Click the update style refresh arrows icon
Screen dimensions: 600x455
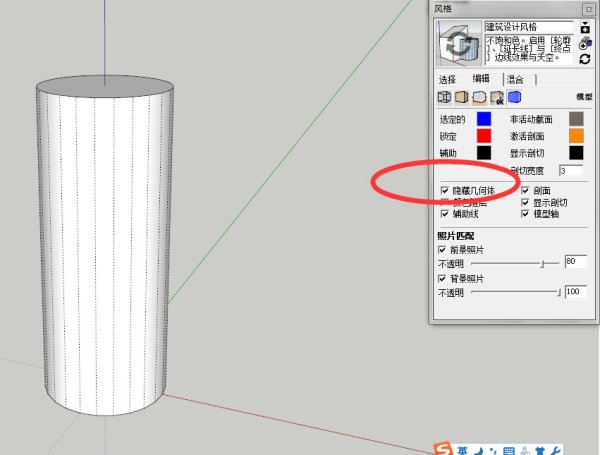click(584, 59)
